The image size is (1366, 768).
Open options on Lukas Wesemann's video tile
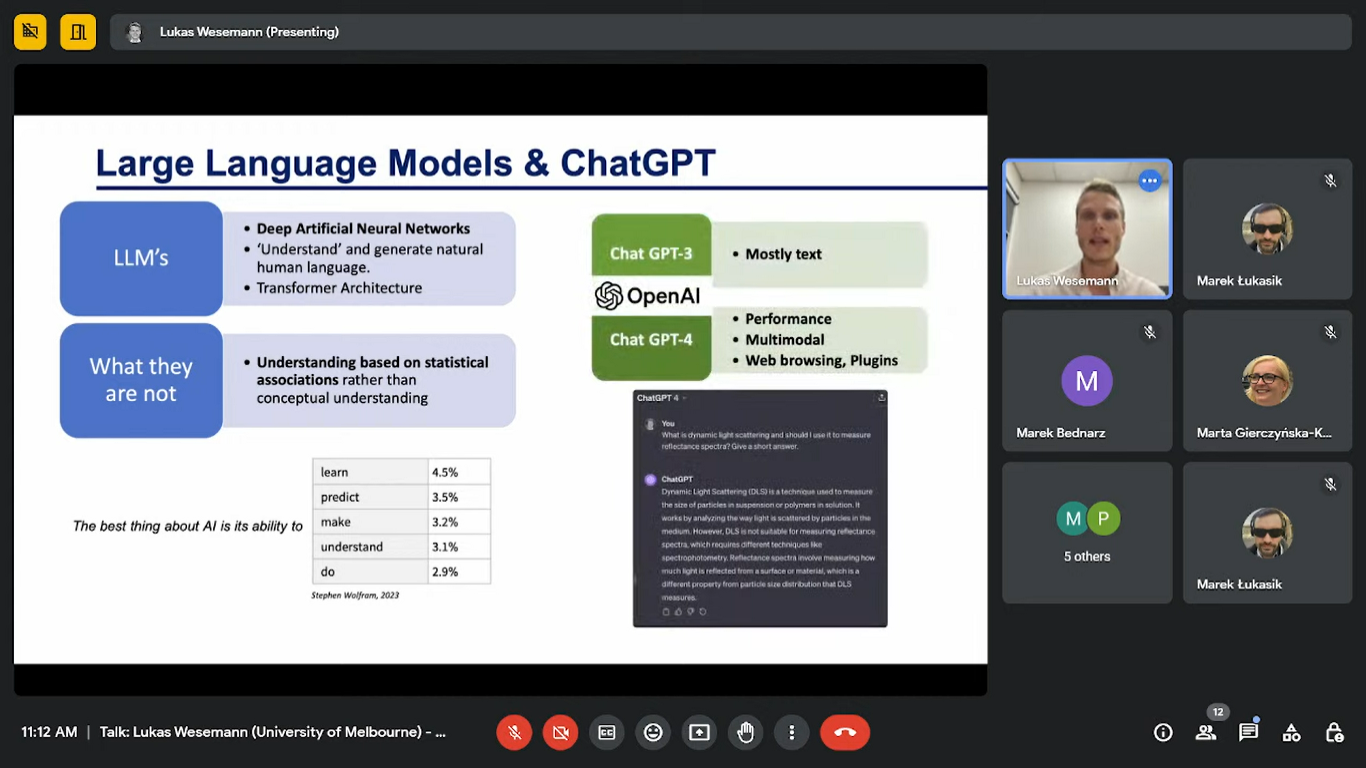tap(1149, 181)
